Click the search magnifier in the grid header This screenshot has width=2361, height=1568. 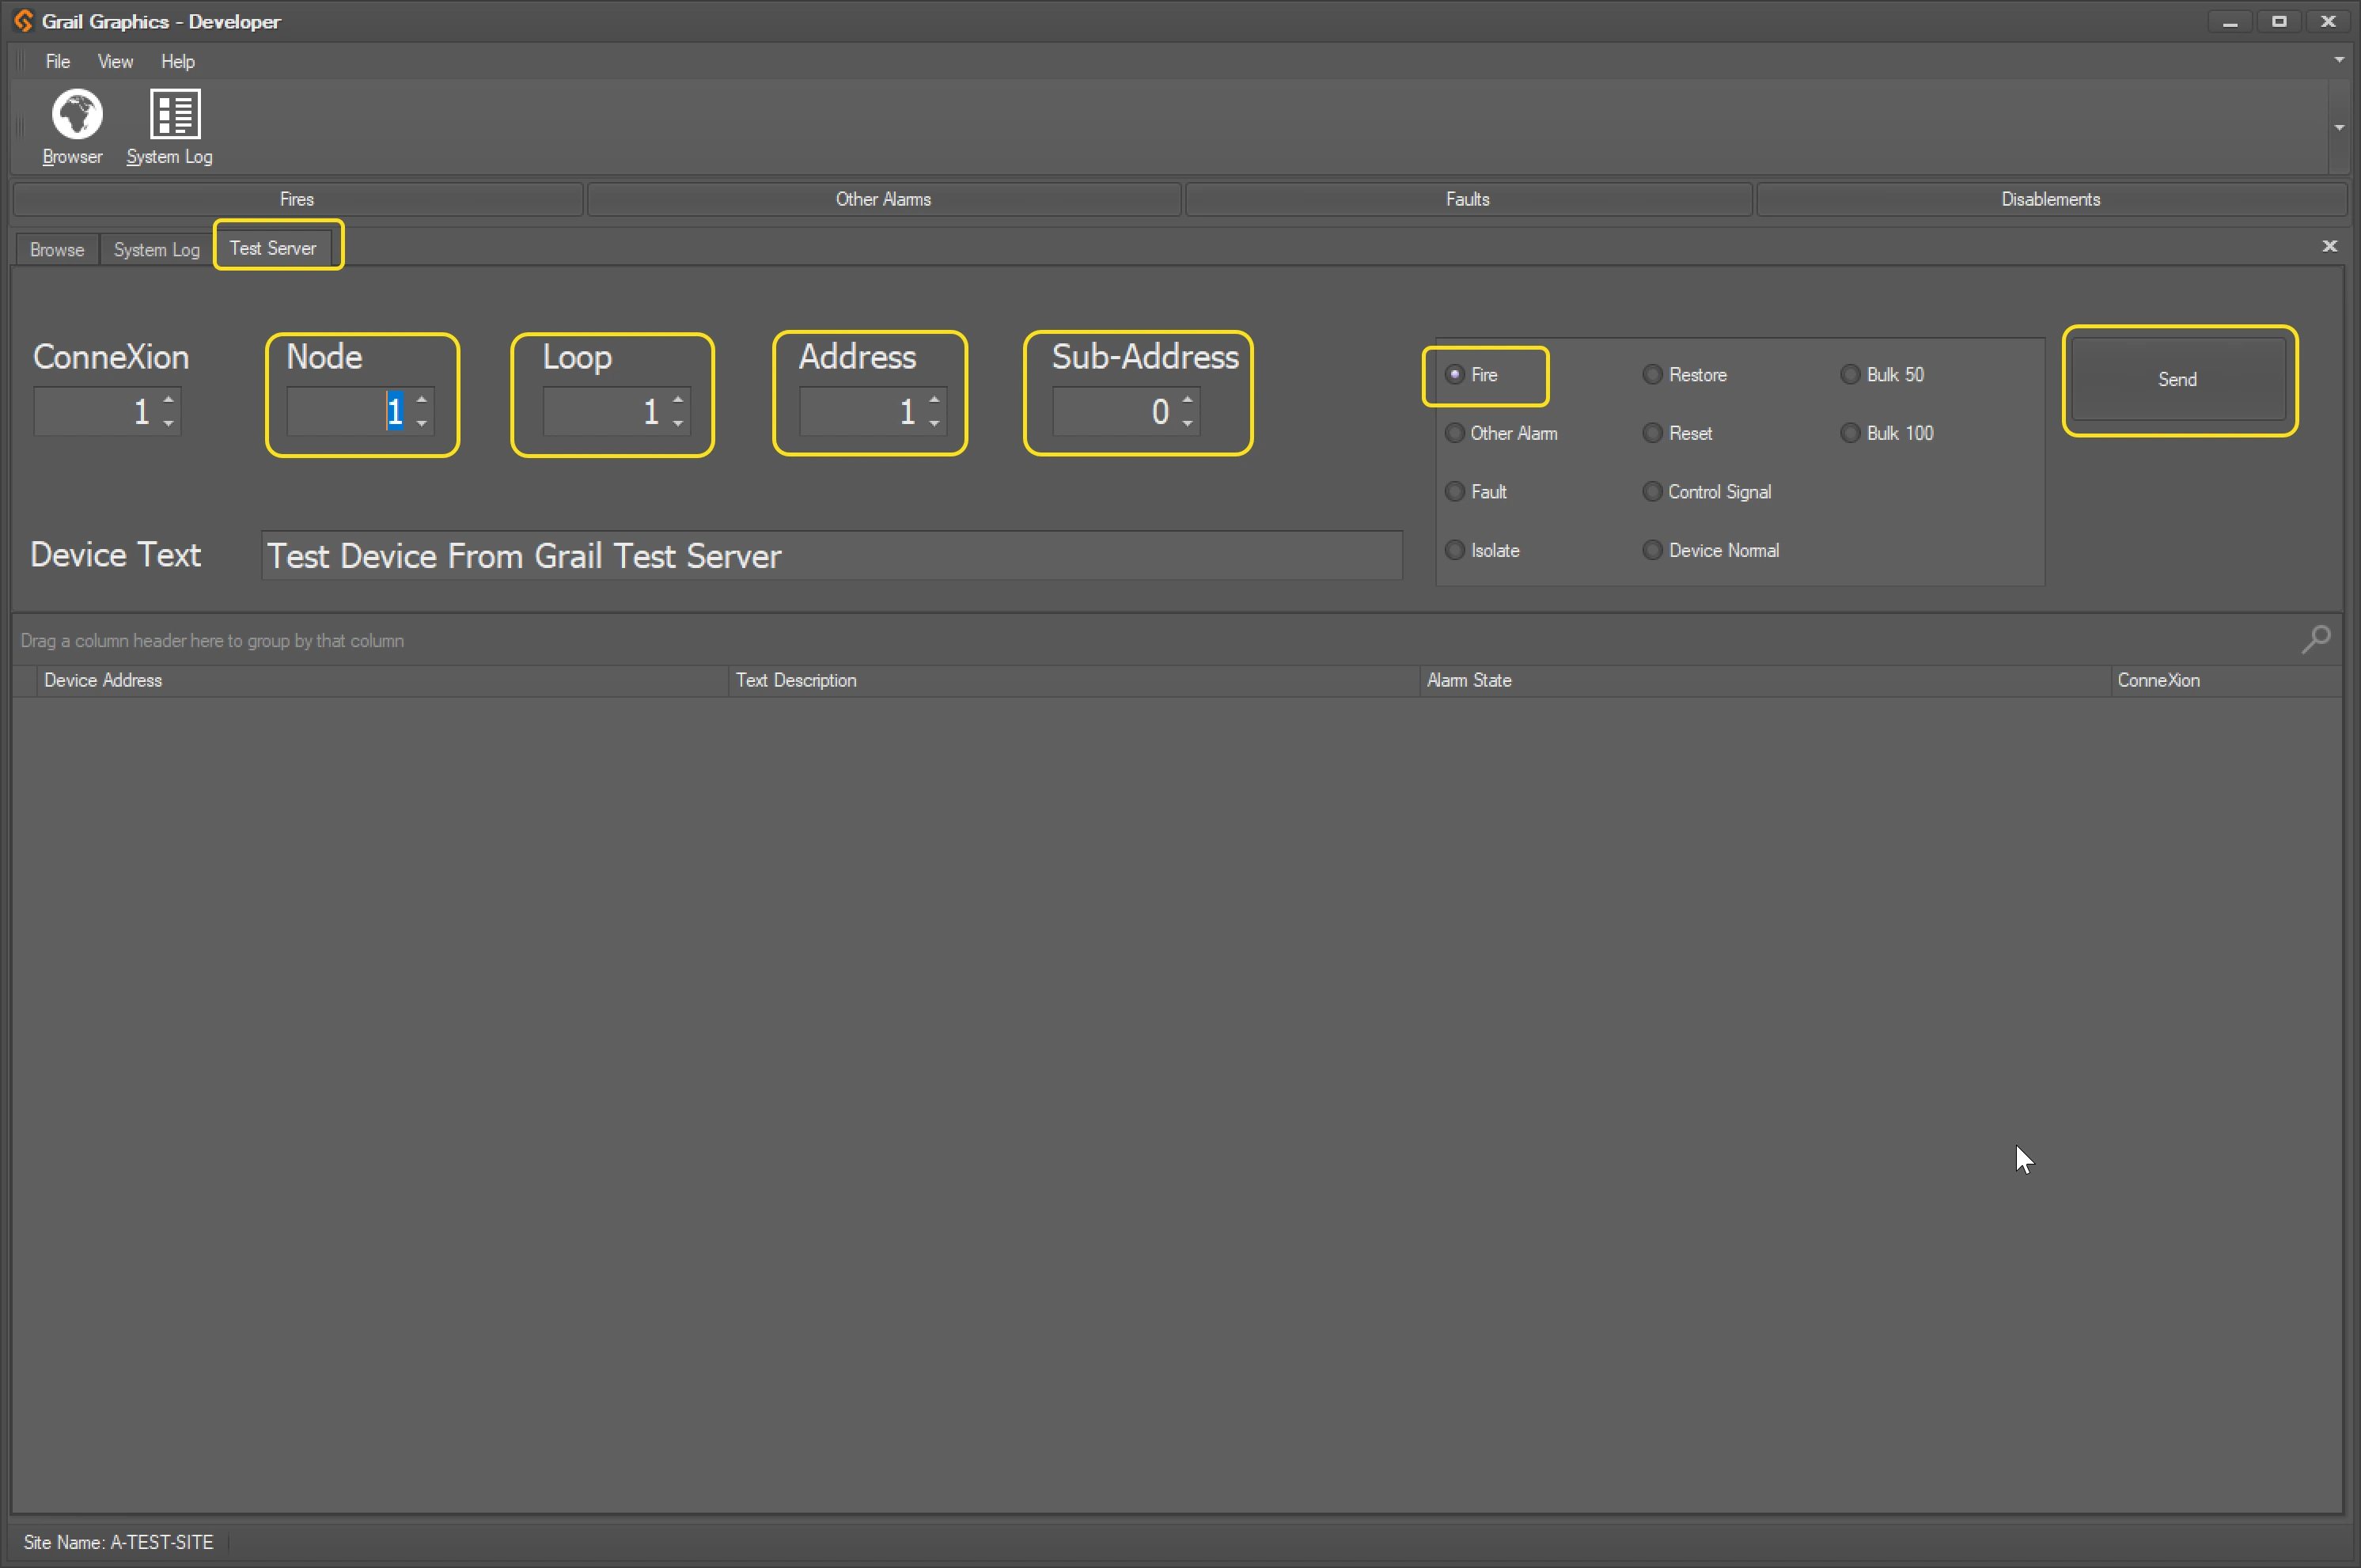[2316, 640]
